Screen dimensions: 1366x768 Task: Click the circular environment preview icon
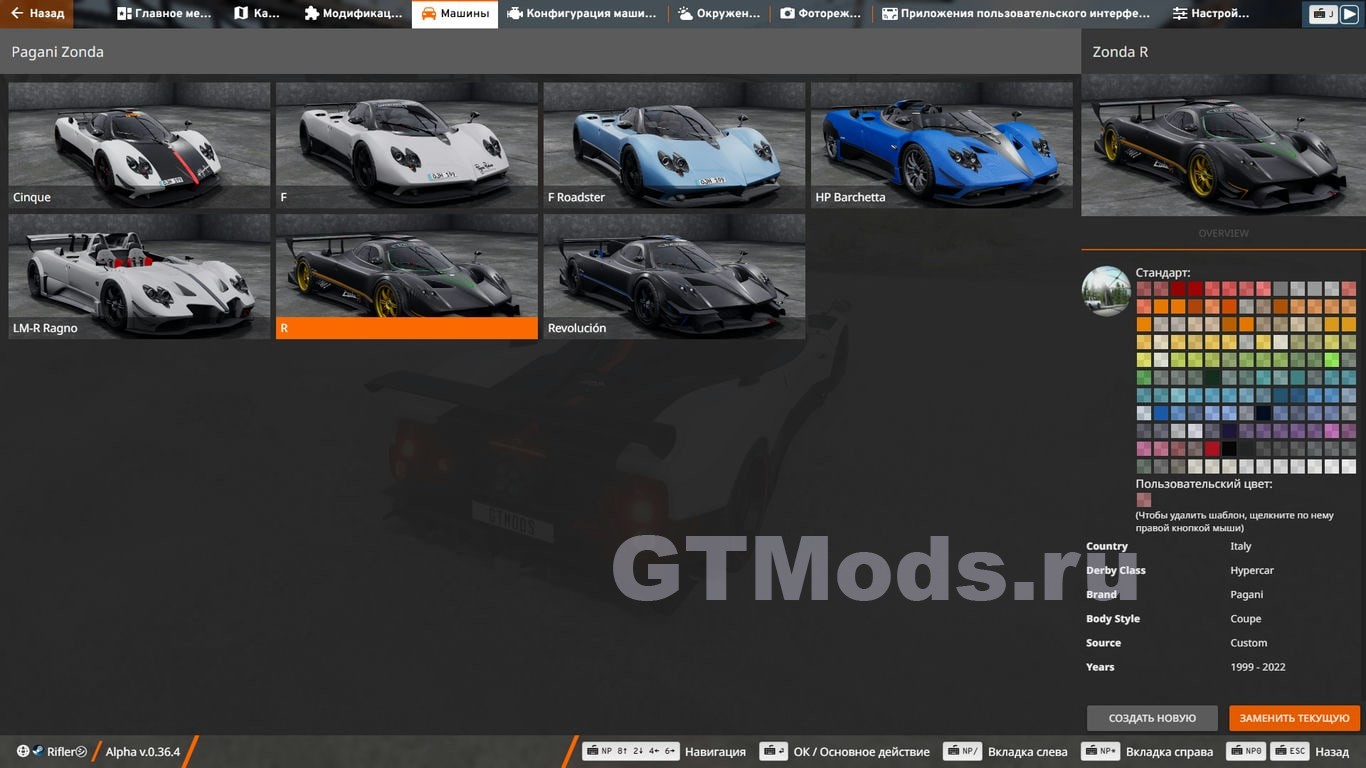1106,291
